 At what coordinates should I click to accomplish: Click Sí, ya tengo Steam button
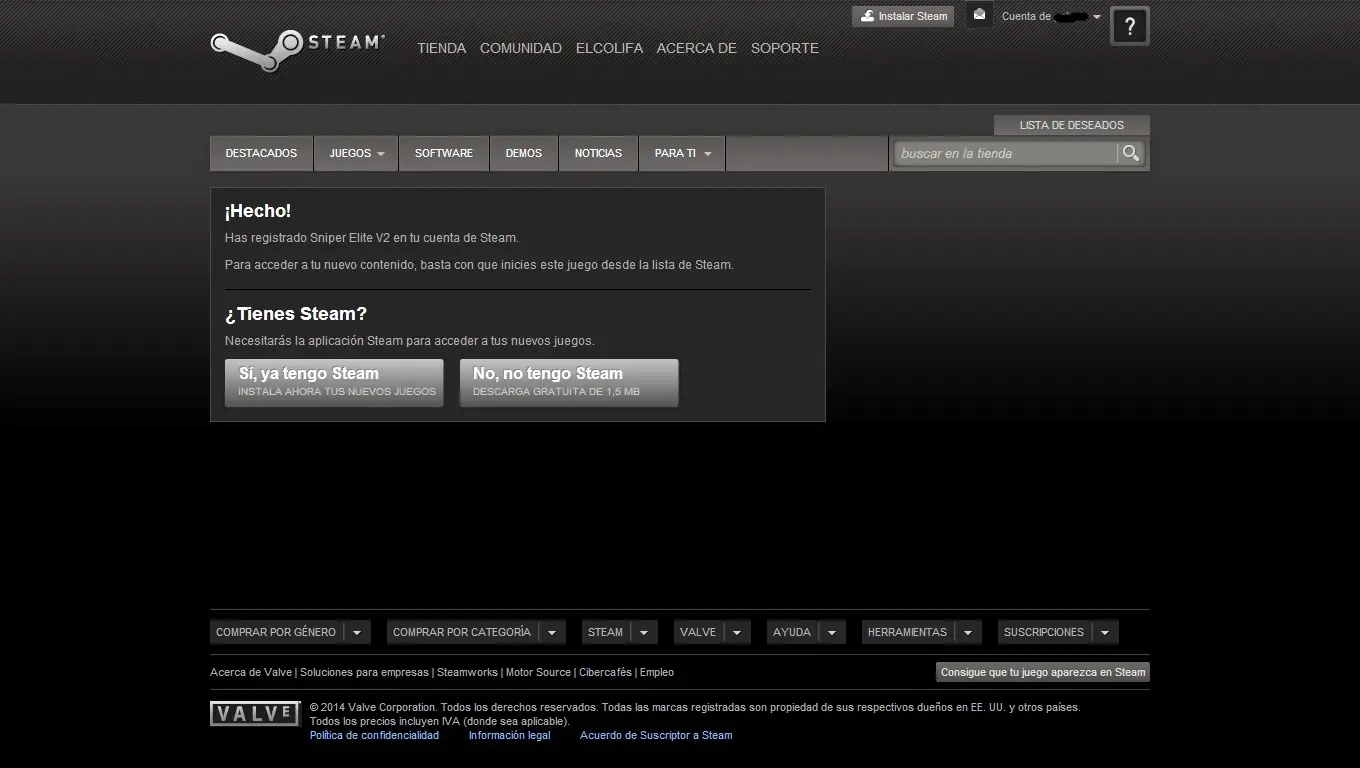(x=334, y=383)
